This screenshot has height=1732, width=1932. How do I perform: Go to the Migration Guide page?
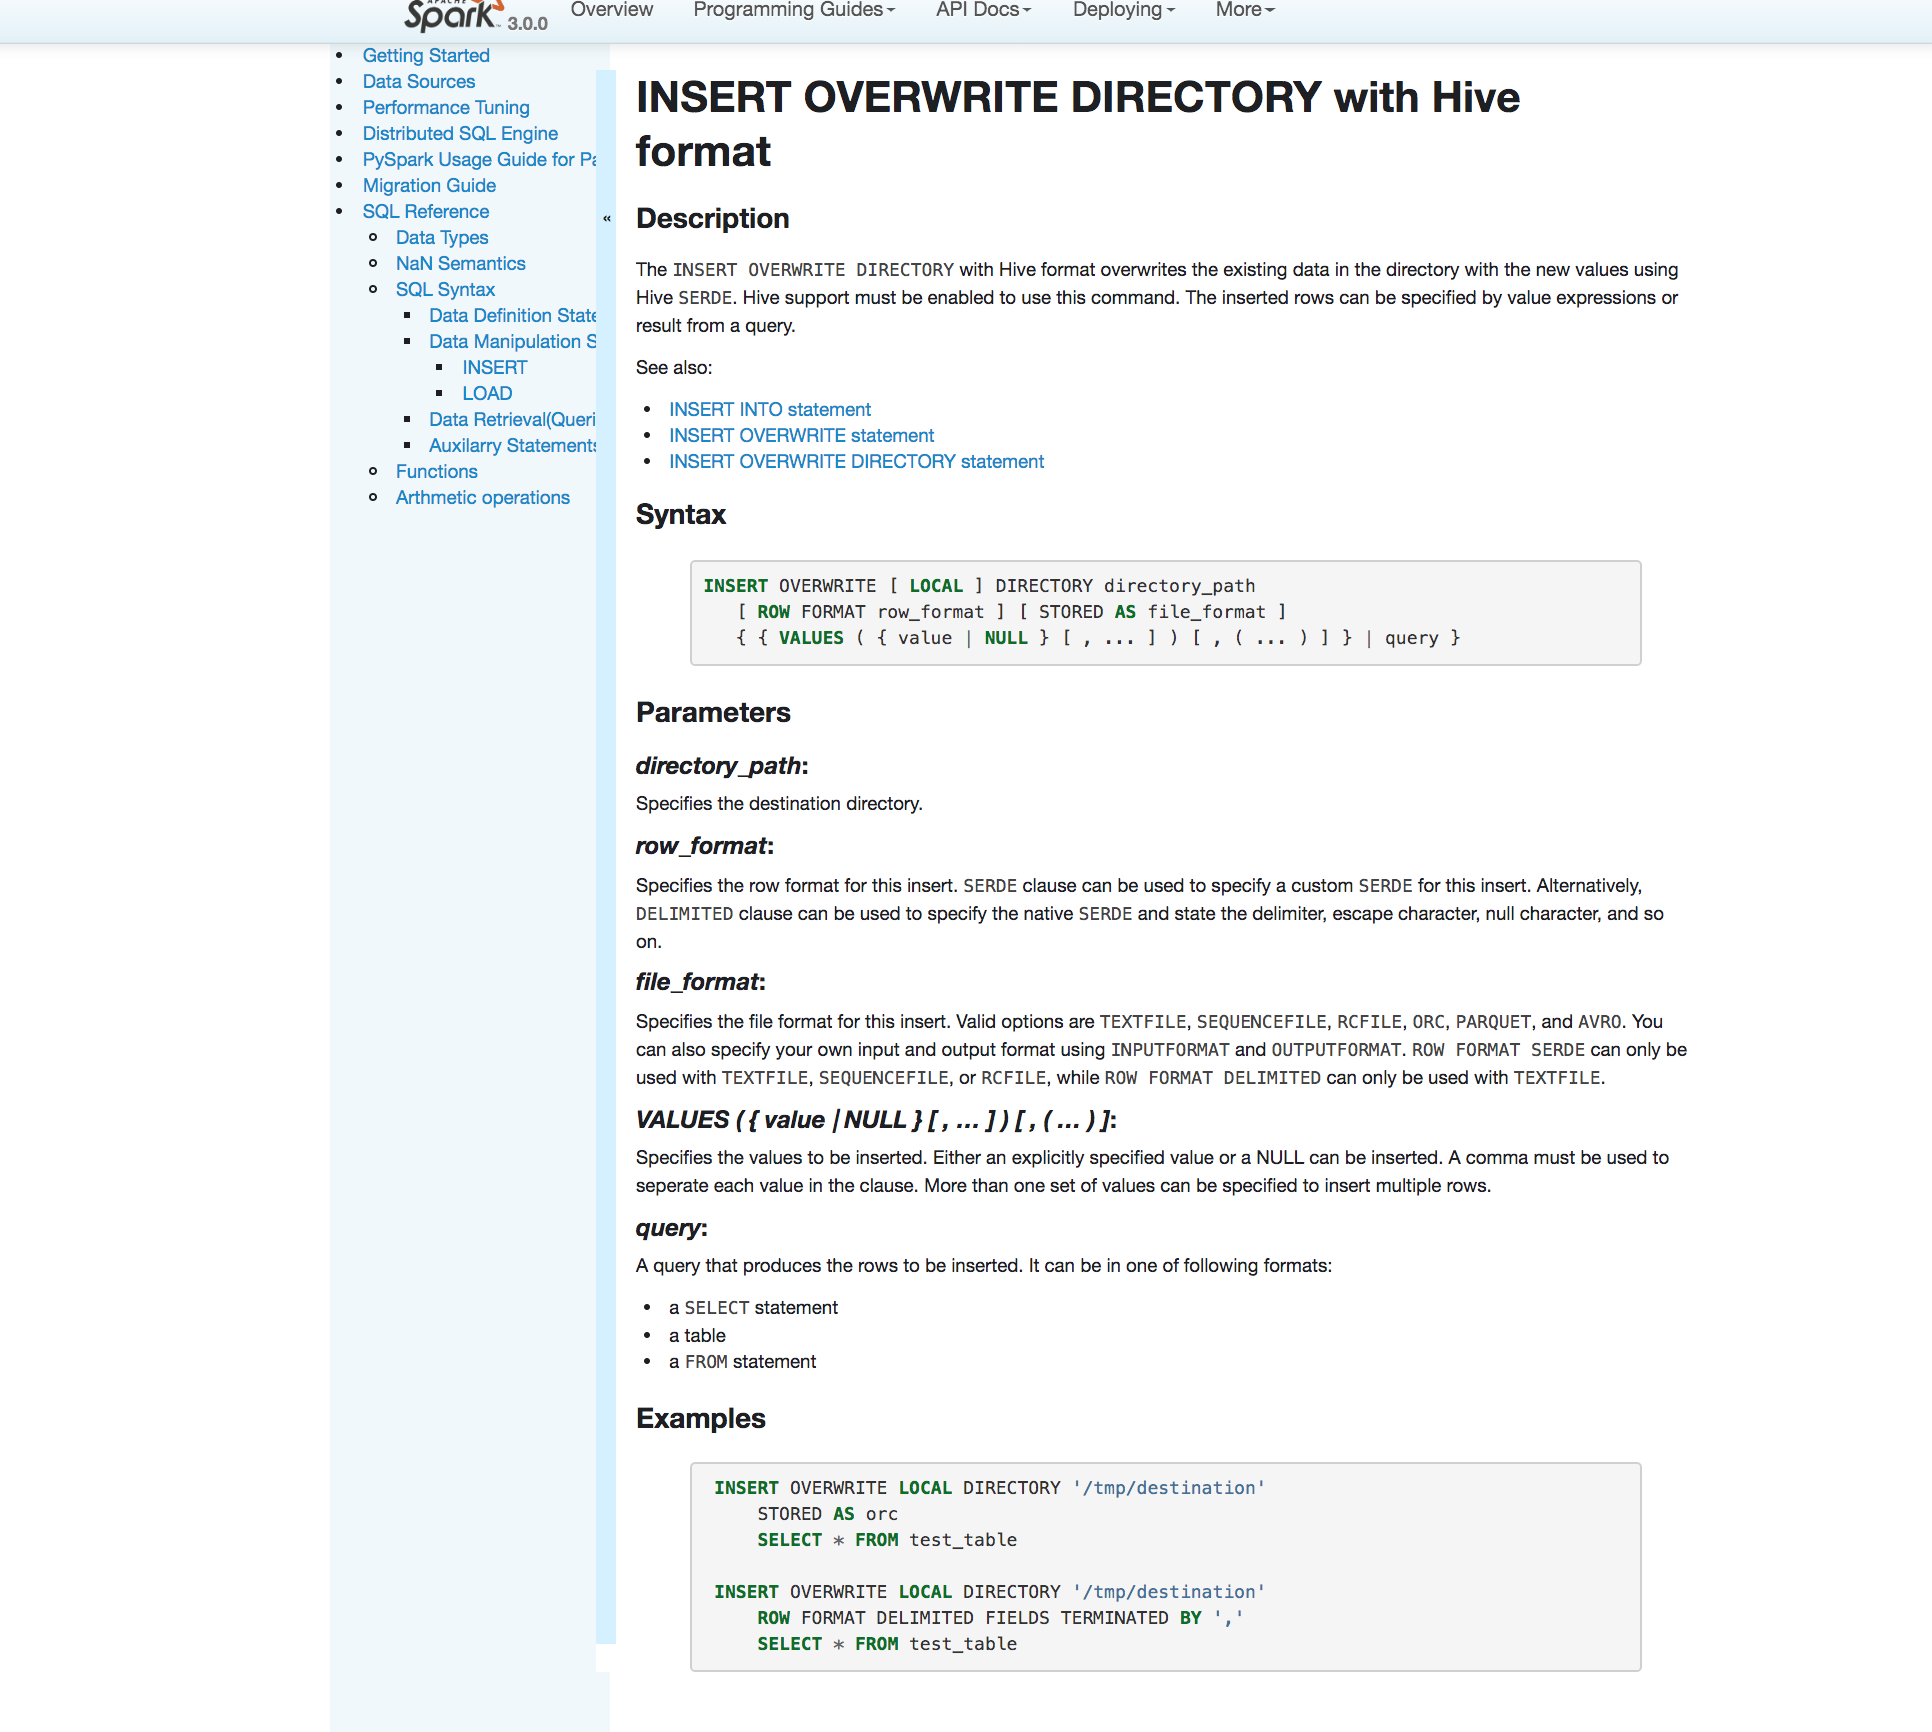[429, 185]
